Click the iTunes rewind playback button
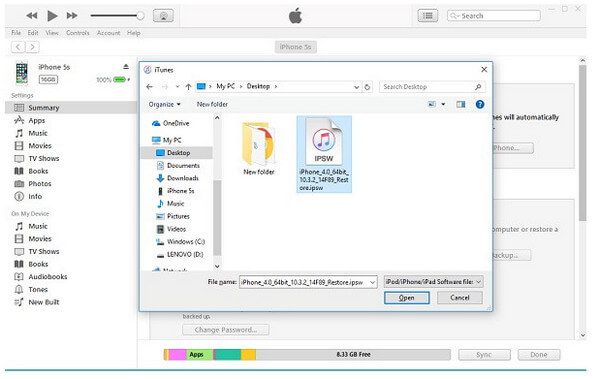Viewport: 600px width, 379px height. (x=32, y=16)
